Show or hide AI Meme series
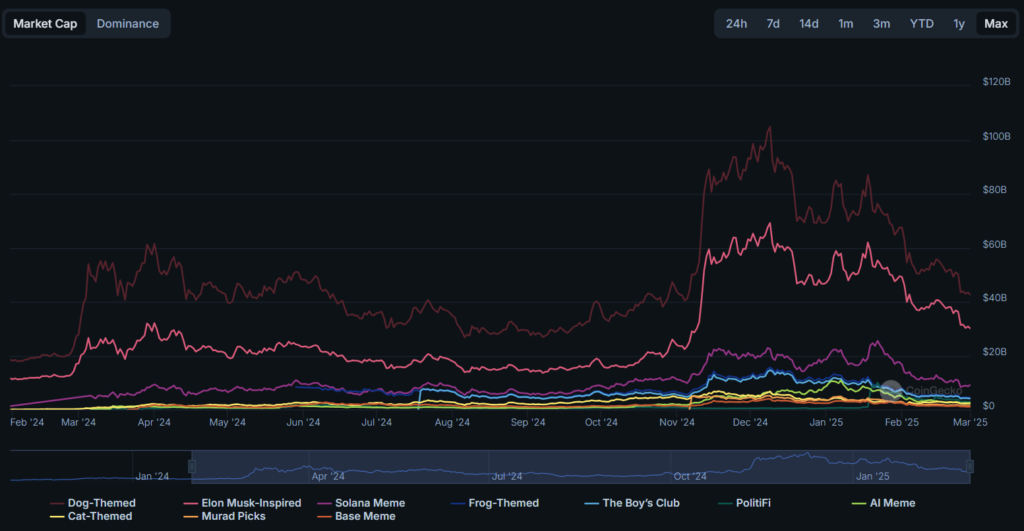The width and height of the screenshot is (1024, 531). (x=885, y=503)
